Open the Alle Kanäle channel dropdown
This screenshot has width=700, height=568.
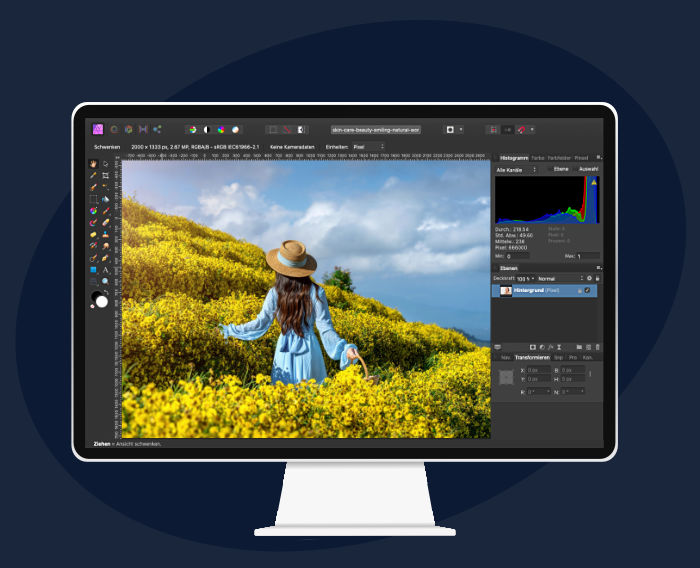pyautogui.click(x=516, y=170)
